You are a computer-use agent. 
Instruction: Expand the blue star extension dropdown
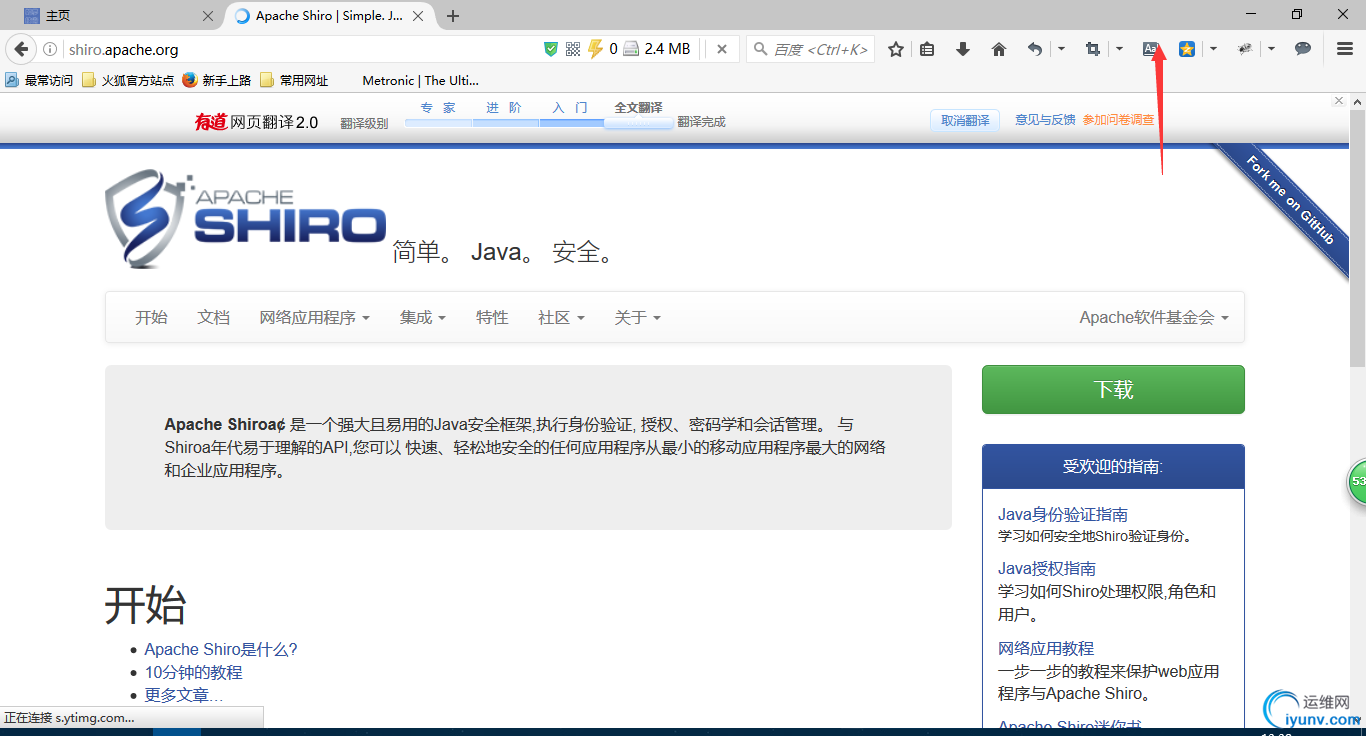click(1213, 49)
